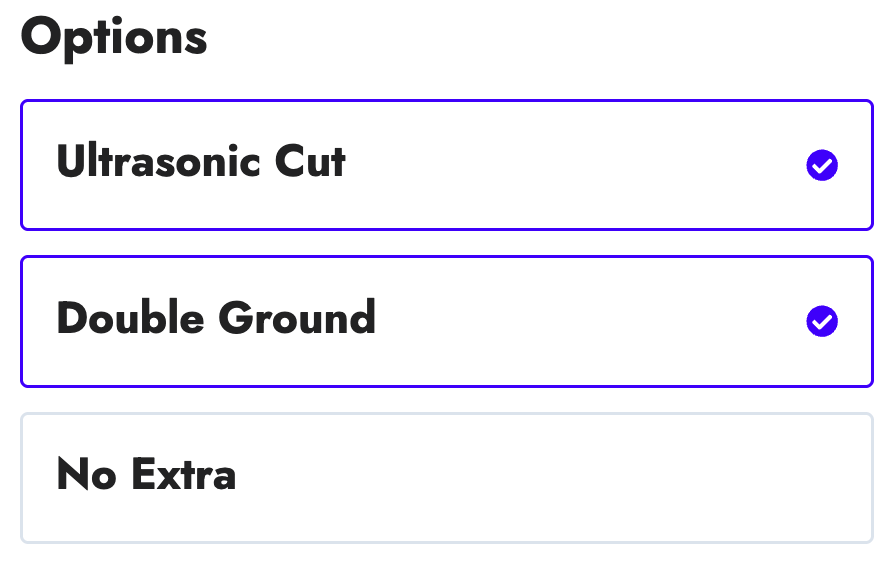This screenshot has height=572, width=894.
Task: Click the word Ground in the second option
Action: pos(296,317)
